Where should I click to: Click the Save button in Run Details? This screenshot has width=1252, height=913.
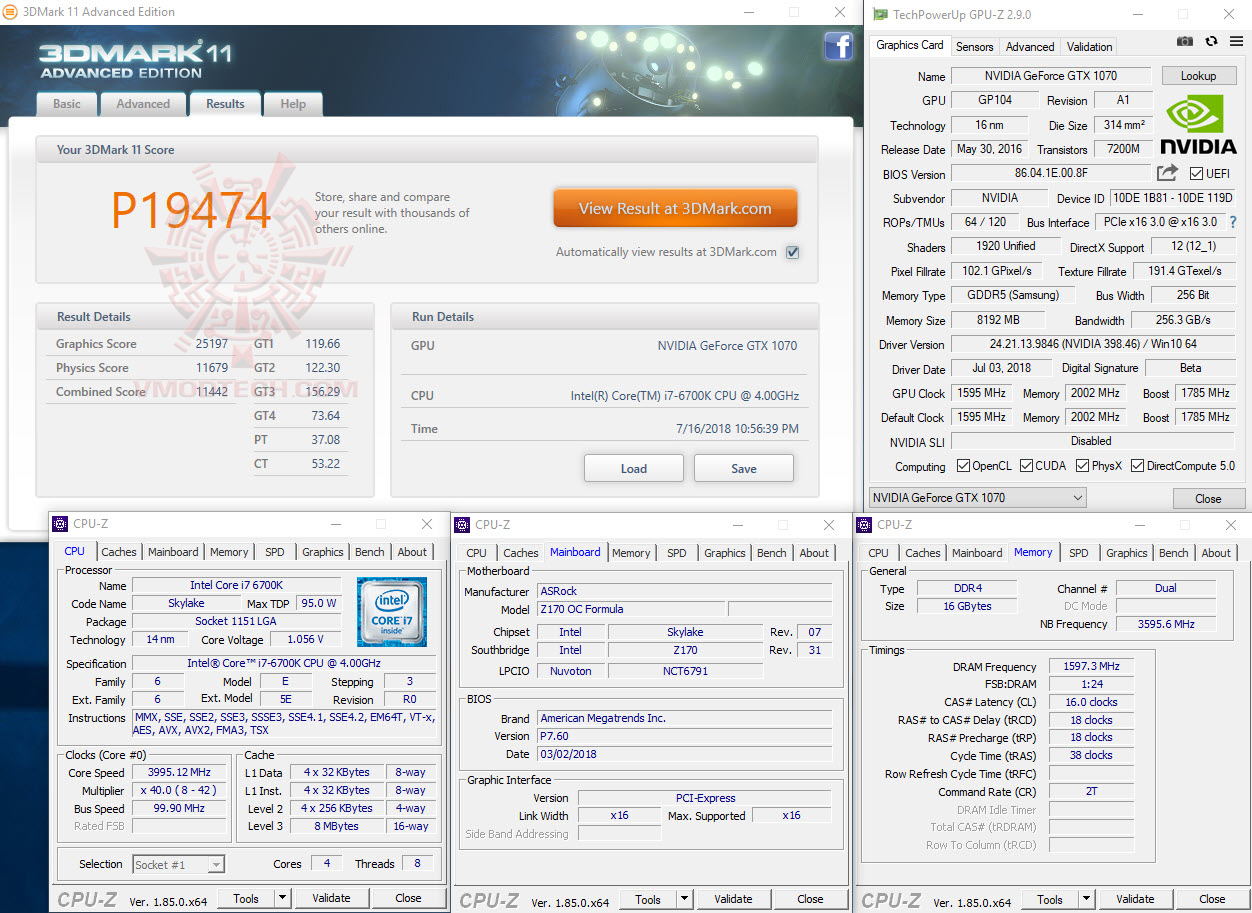coord(744,468)
